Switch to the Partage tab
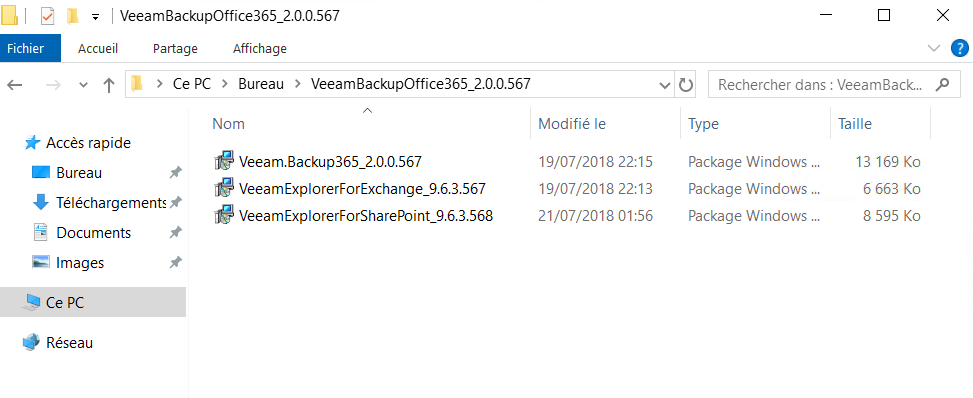The width and height of the screenshot is (973, 398). point(175,48)
